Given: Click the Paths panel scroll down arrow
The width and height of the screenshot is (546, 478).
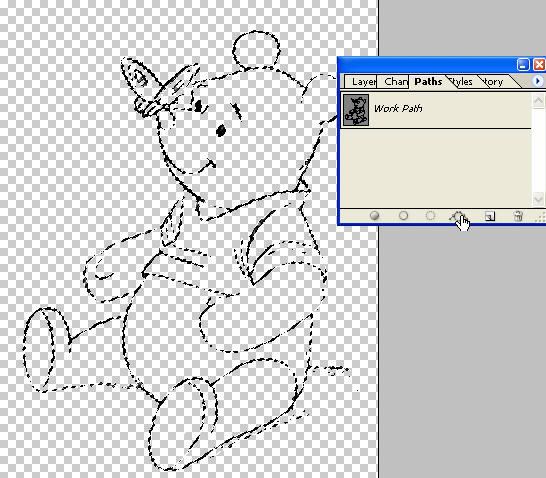Looking at the screenshot, I should coord(538,199).
